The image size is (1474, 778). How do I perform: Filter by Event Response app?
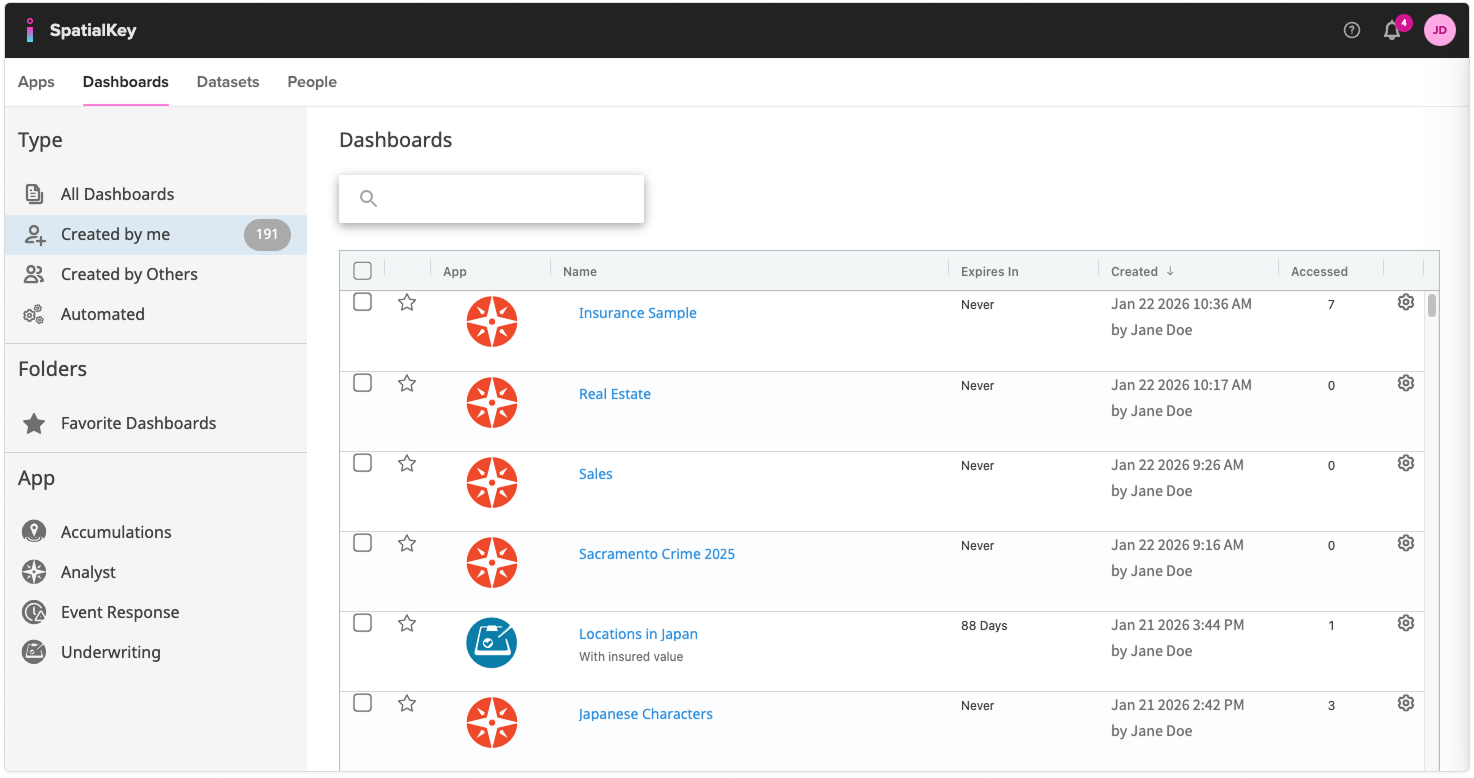(x=119, y=612)
